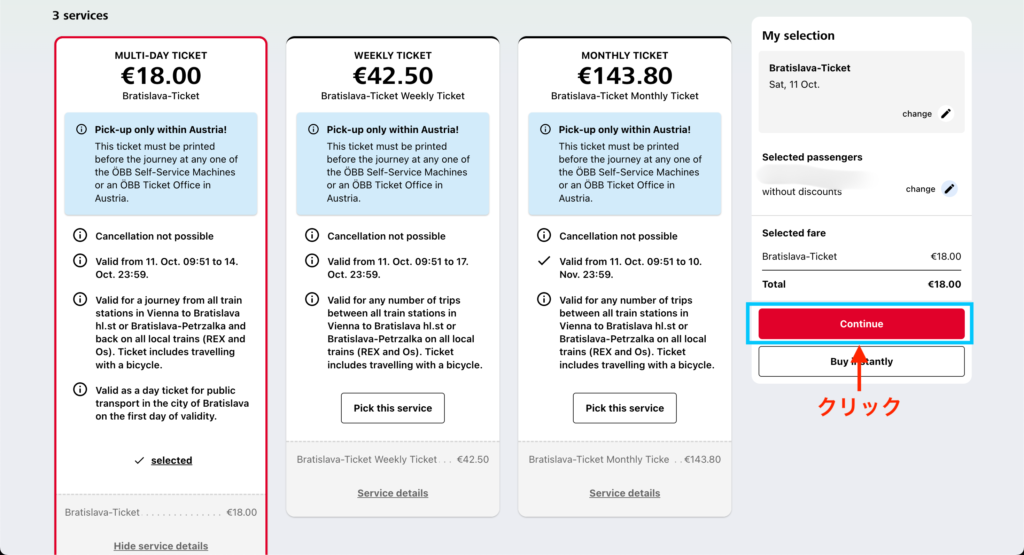Click the pencil icon beside Bratislava-Ticket change
Image resolution: width=1024 pixels, height=555 pixels.
click(x=946, y=114)
